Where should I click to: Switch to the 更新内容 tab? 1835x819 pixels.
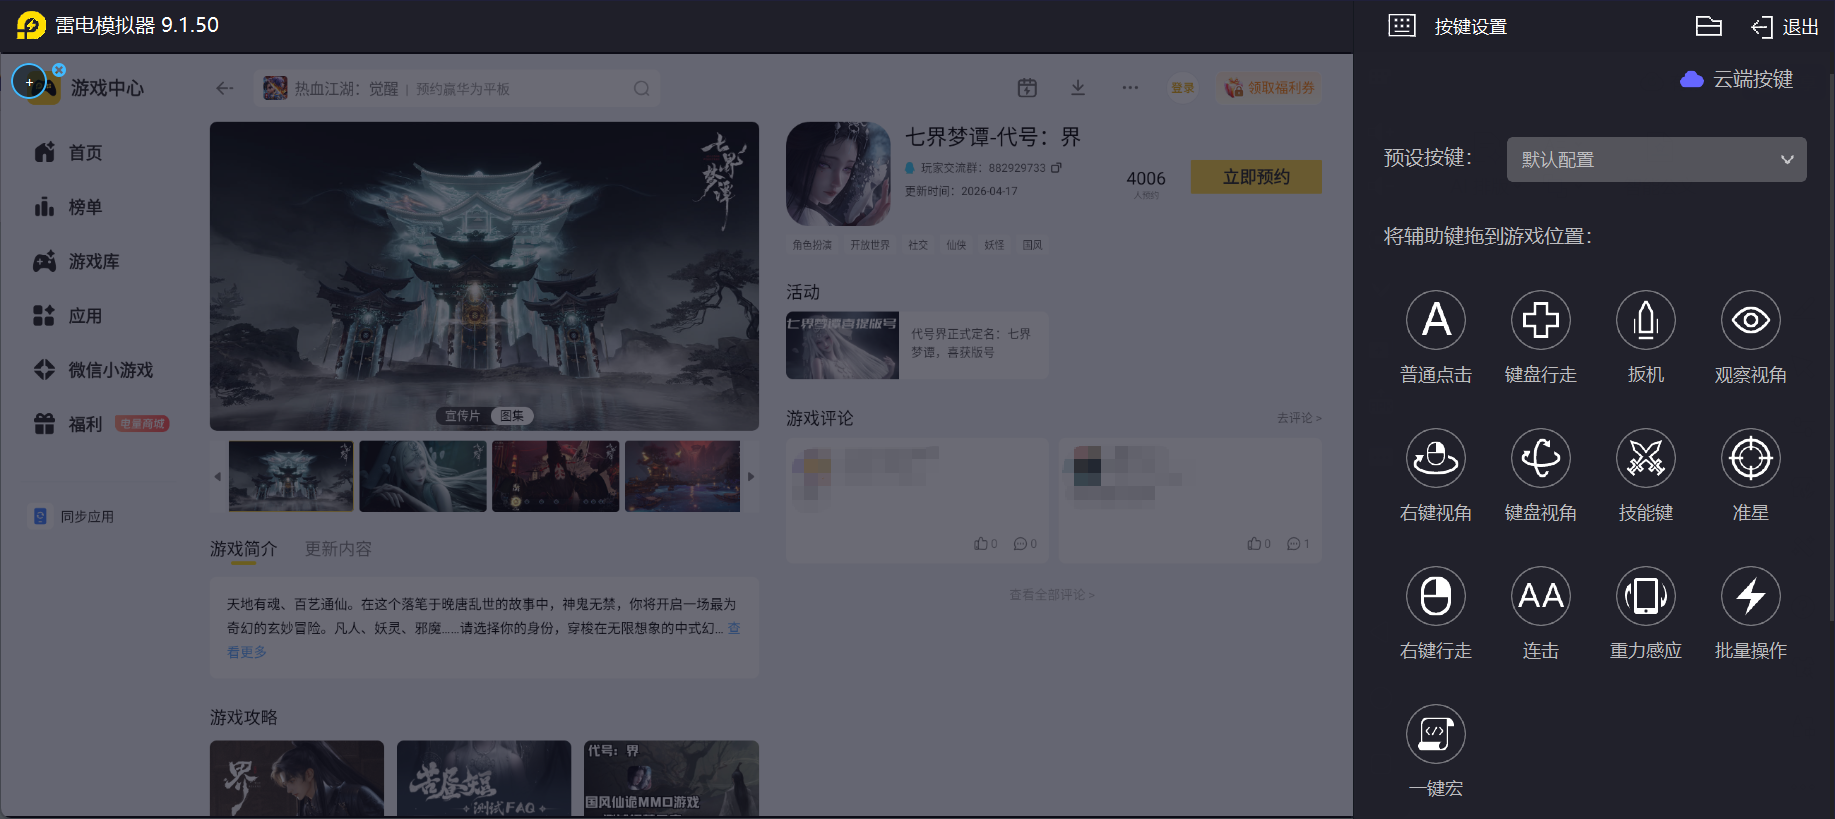pyautogui.click(x=338, y=549)
